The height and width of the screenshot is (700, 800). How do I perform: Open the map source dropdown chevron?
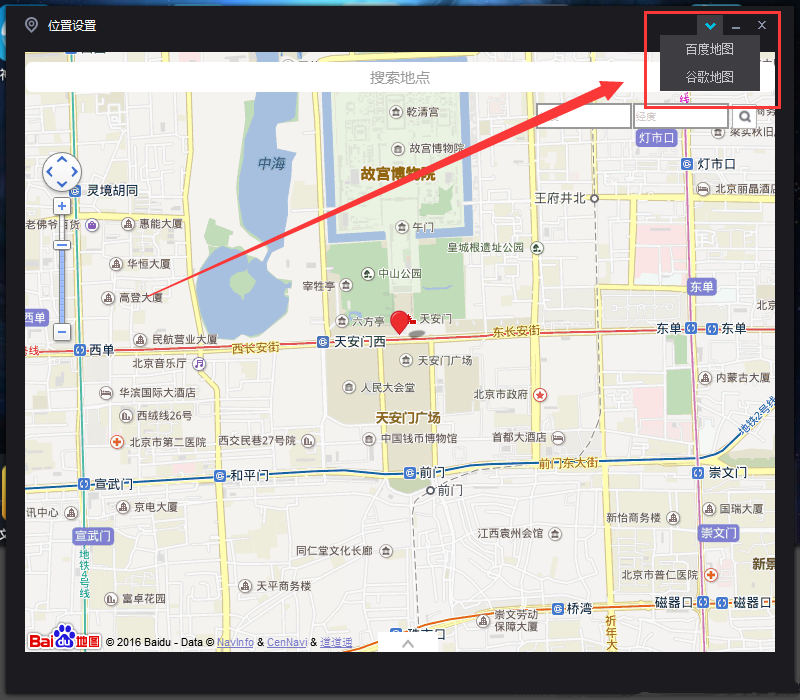tap(710, 26)
